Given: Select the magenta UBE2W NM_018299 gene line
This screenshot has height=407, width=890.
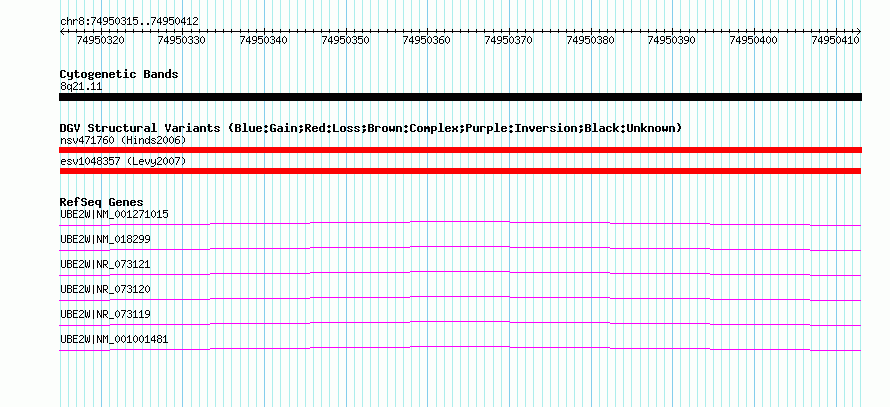Looking at the screenshot, I should (x=460, y=248).
